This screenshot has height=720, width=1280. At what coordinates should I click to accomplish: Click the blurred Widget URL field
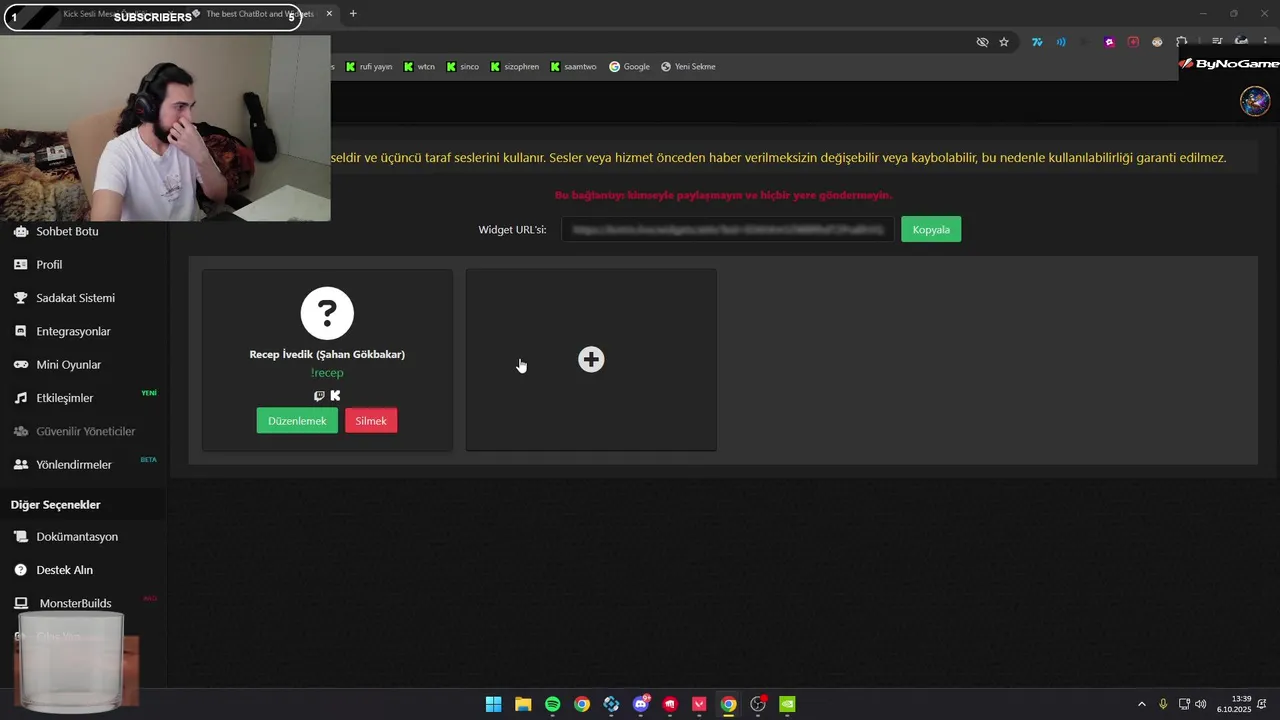[728, 230]
